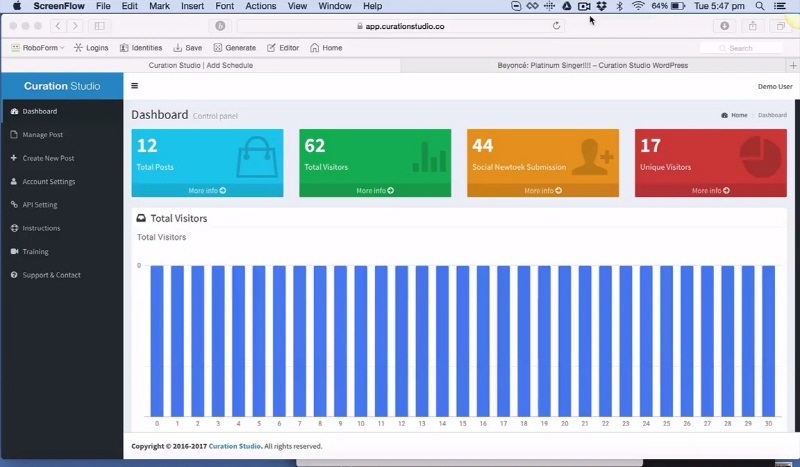Open the RoboForm dropdown
The image size is (800, 467).
coord(38,48)
